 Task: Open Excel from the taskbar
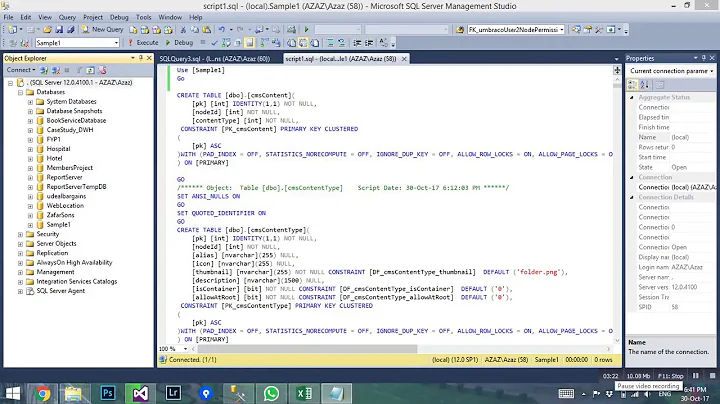click(304, 393)
